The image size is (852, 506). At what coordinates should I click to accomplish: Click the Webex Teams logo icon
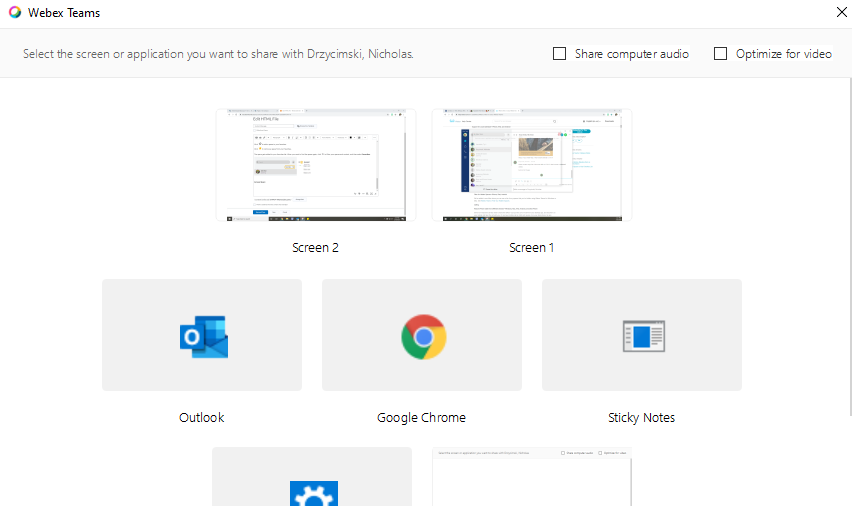15,13
